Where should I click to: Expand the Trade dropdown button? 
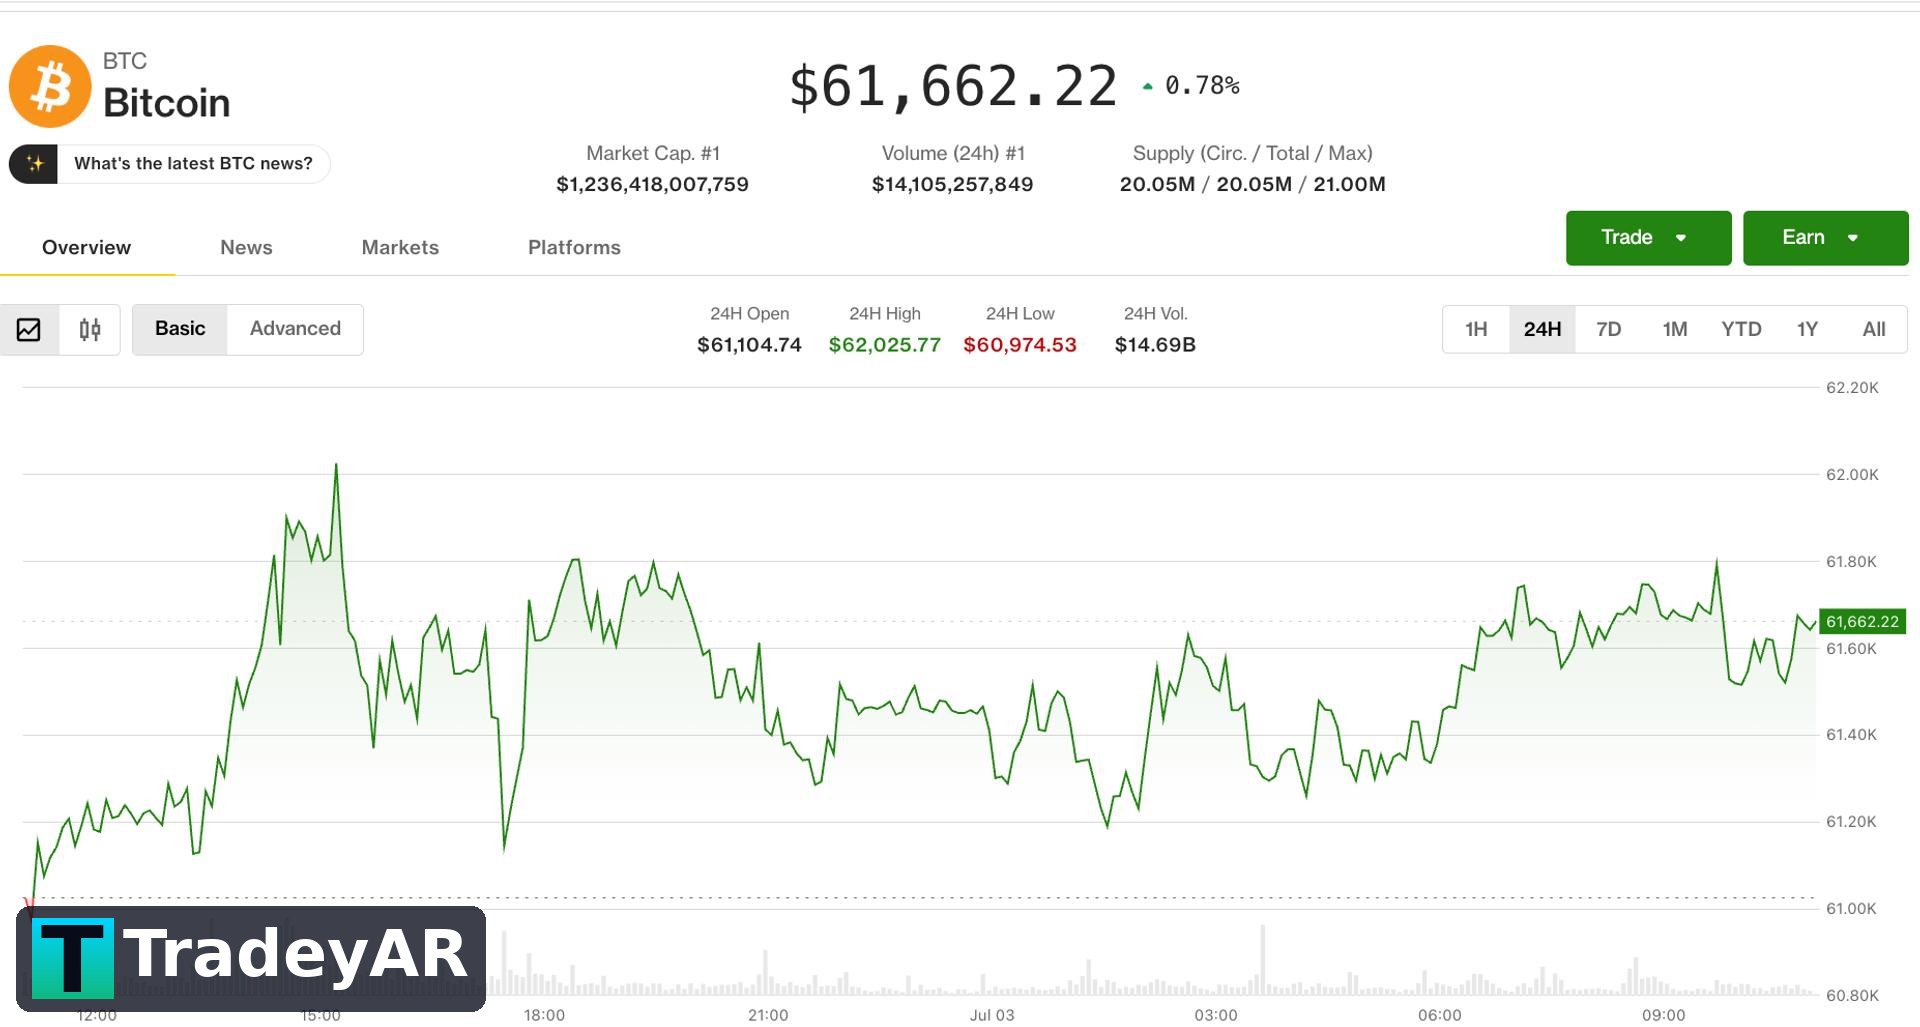pos(1648,238)
